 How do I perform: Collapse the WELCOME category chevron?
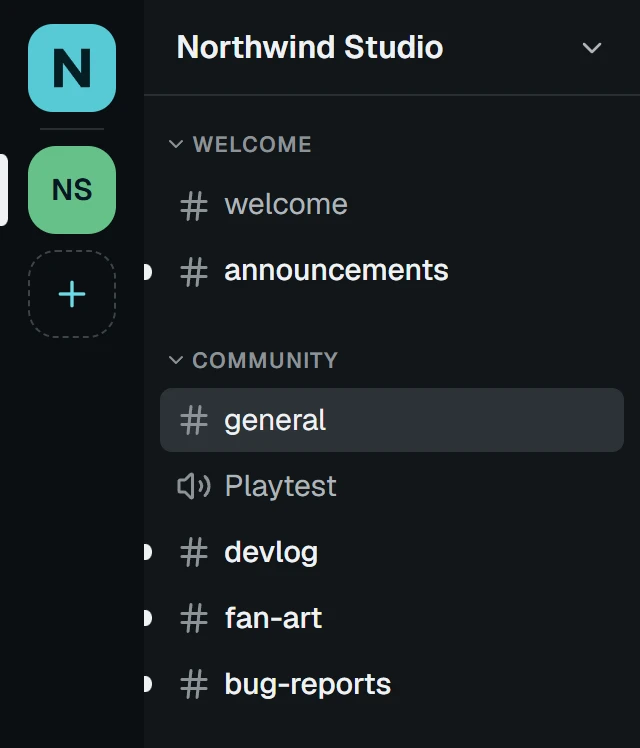[x=176, y=144]
